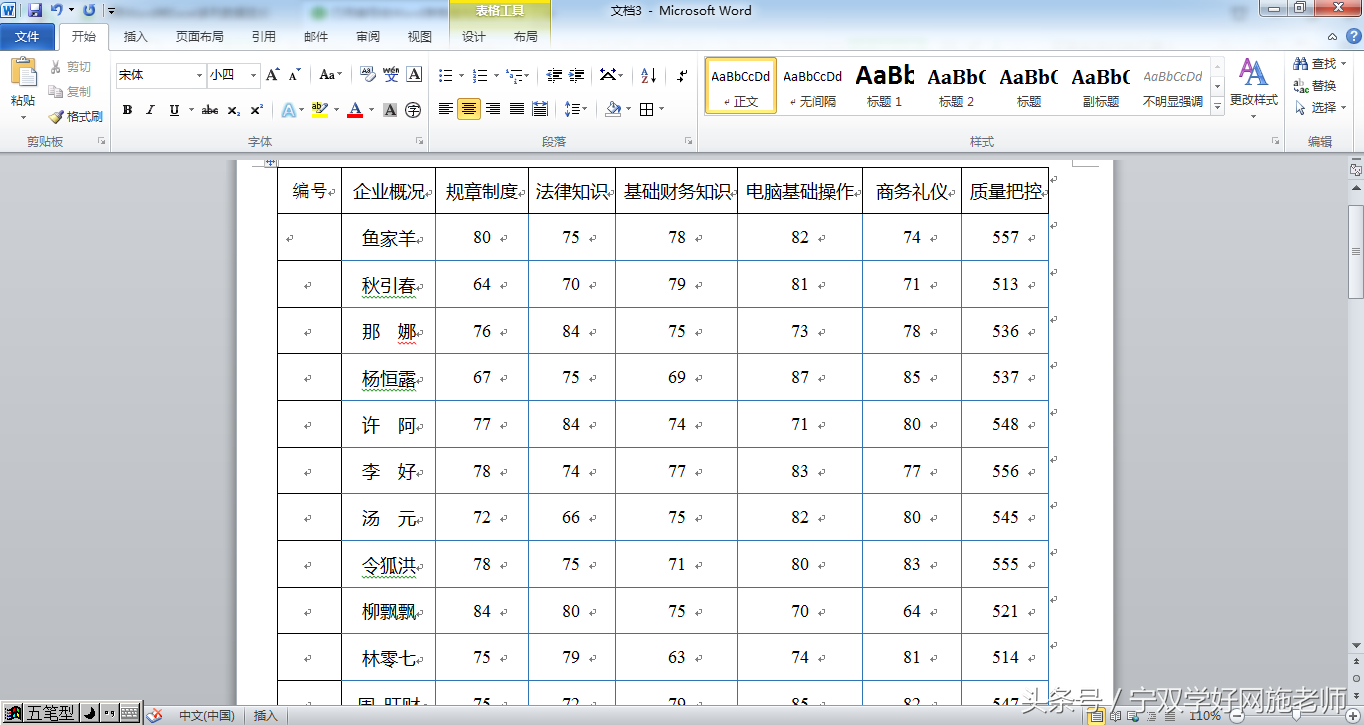Click the 剪切 button

(70, 67)
